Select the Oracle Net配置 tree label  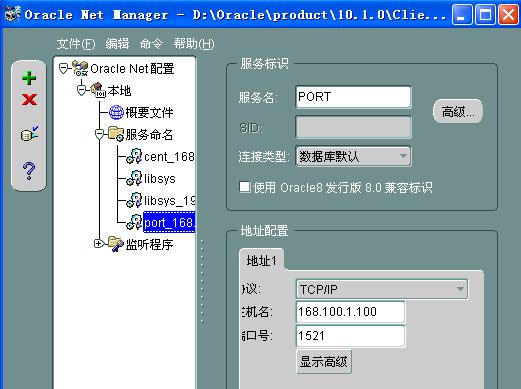(x=132, y=69)
